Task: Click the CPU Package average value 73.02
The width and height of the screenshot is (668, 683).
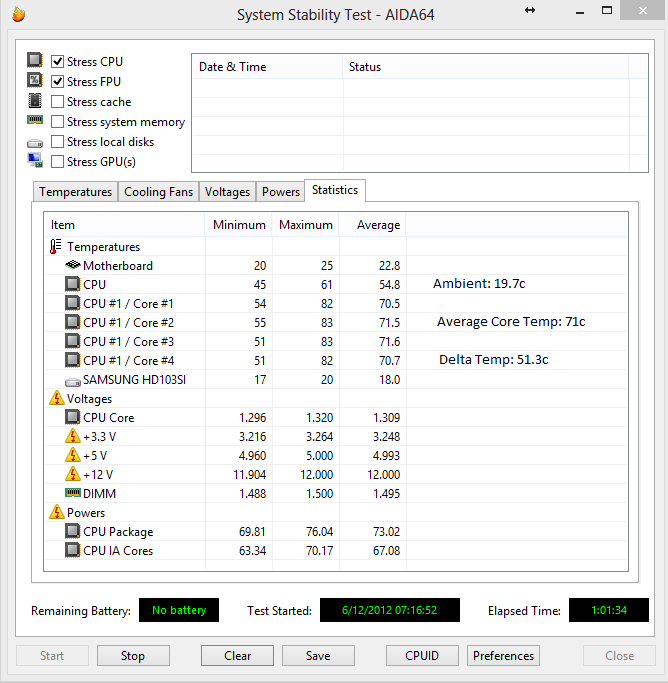Action: click(386, 531)
